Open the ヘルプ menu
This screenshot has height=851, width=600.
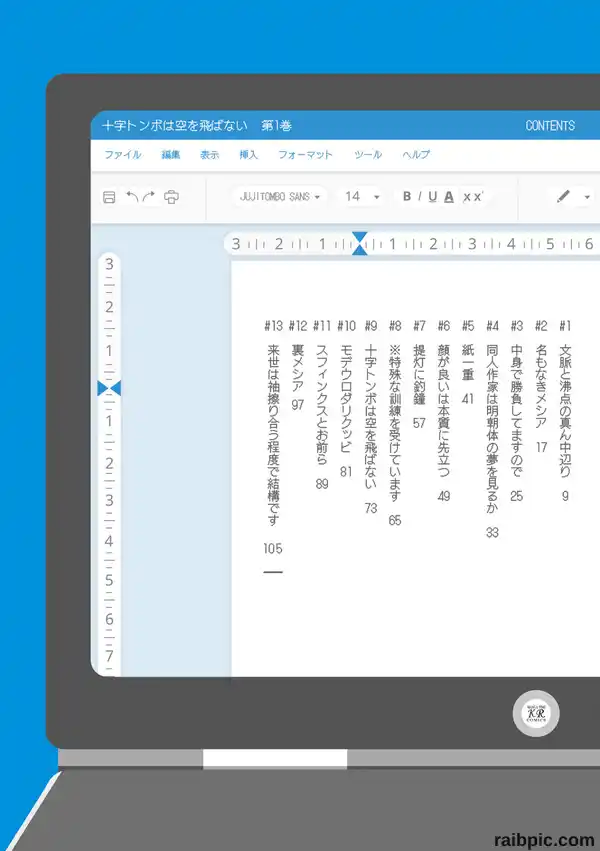(x=416, y=155)
